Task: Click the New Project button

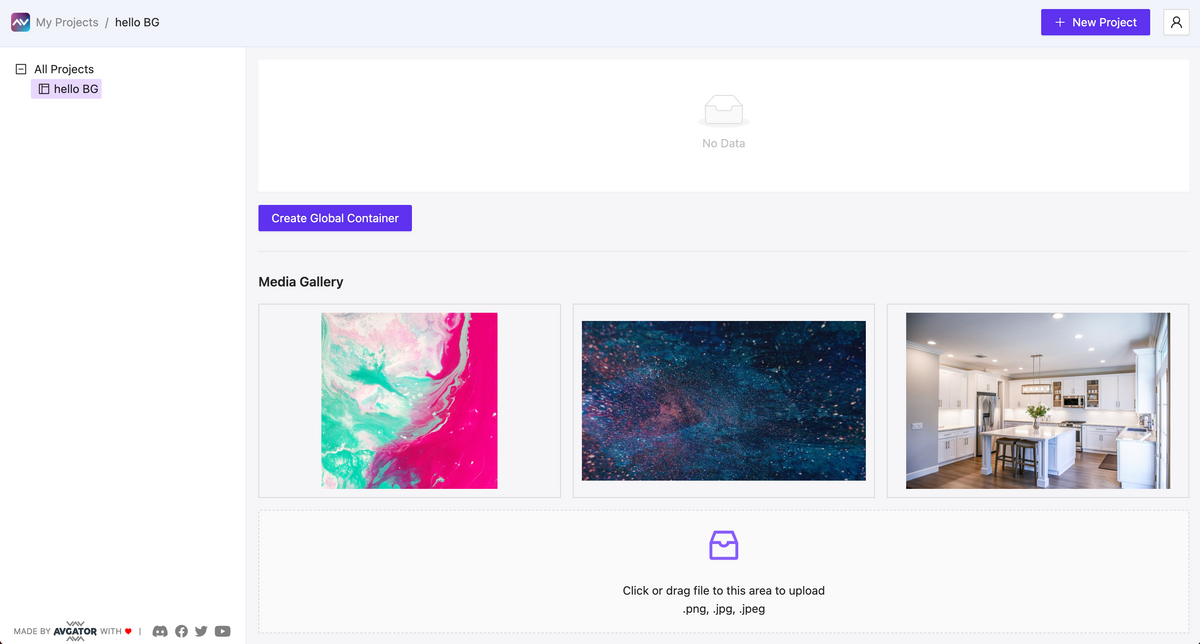Action: tap(1095, 21)
